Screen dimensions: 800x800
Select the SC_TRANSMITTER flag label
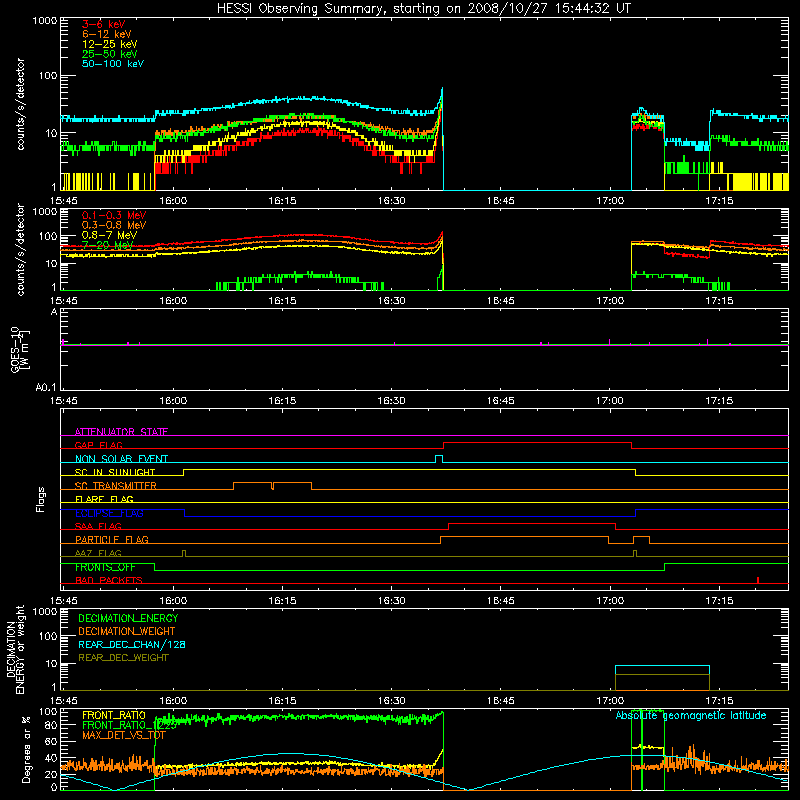[116, 486]
